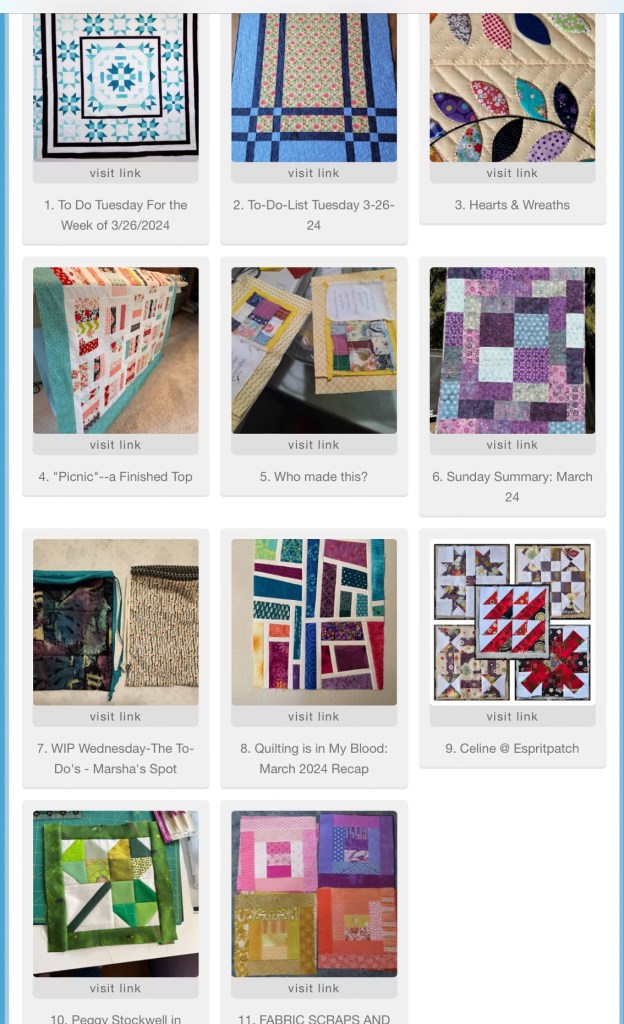The height and width of the screenshot is (1024, 624).
Task: Open "2. To-Do-List Tuesday 3-26-24" title link
Action: pos(314,215)
